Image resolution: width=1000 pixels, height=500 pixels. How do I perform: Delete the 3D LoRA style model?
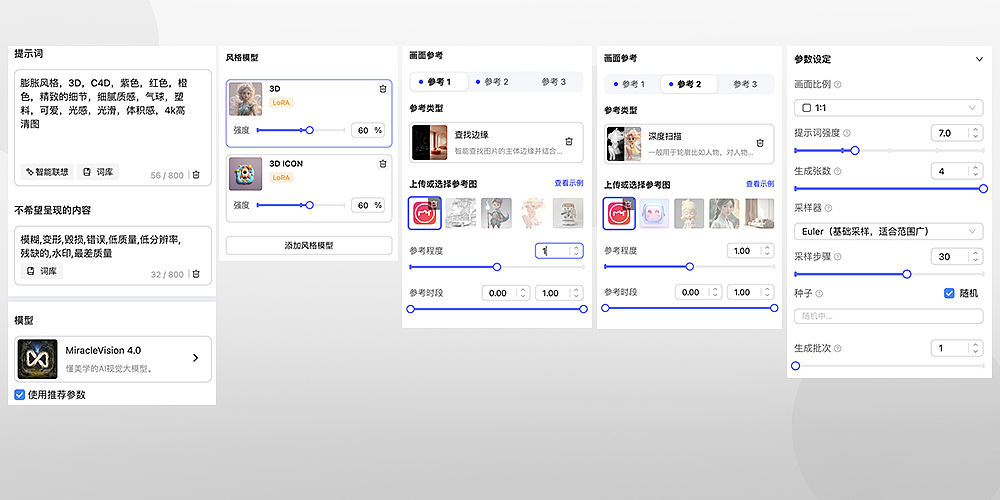coord(383,89)
